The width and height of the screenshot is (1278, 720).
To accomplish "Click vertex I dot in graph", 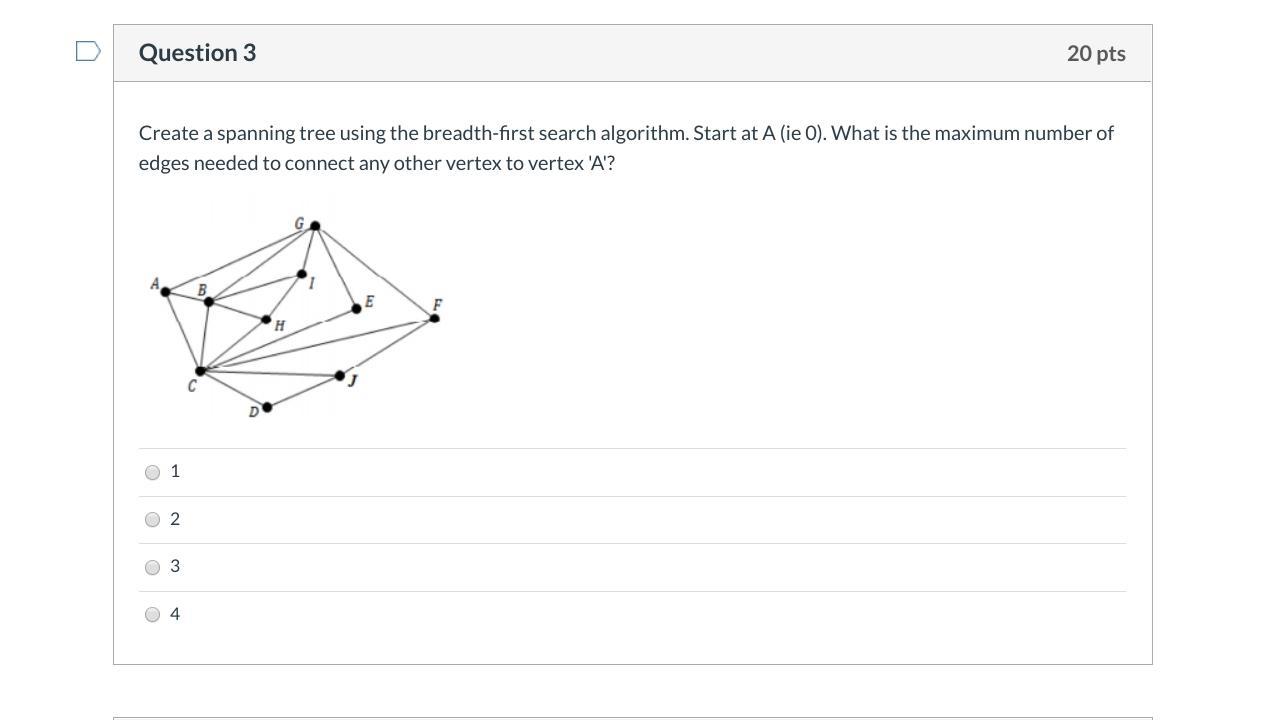I will point(302,274).
